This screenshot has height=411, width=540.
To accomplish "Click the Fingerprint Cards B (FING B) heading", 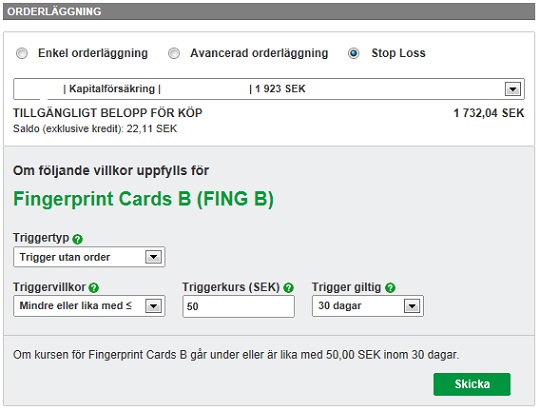I will coord(143,199).
